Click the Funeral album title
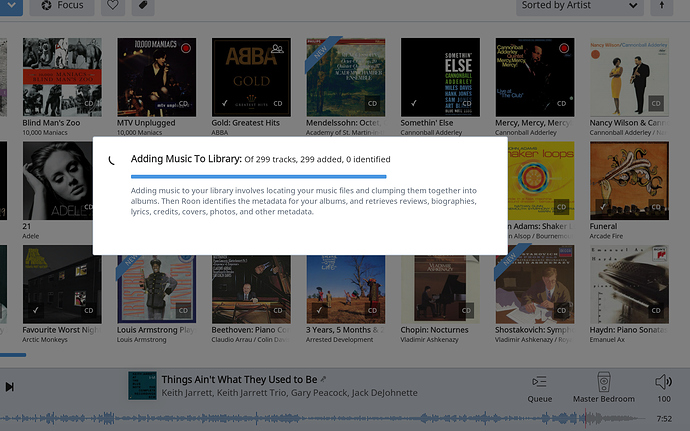This screenshot has height=431, width=690. coord(603,226)
